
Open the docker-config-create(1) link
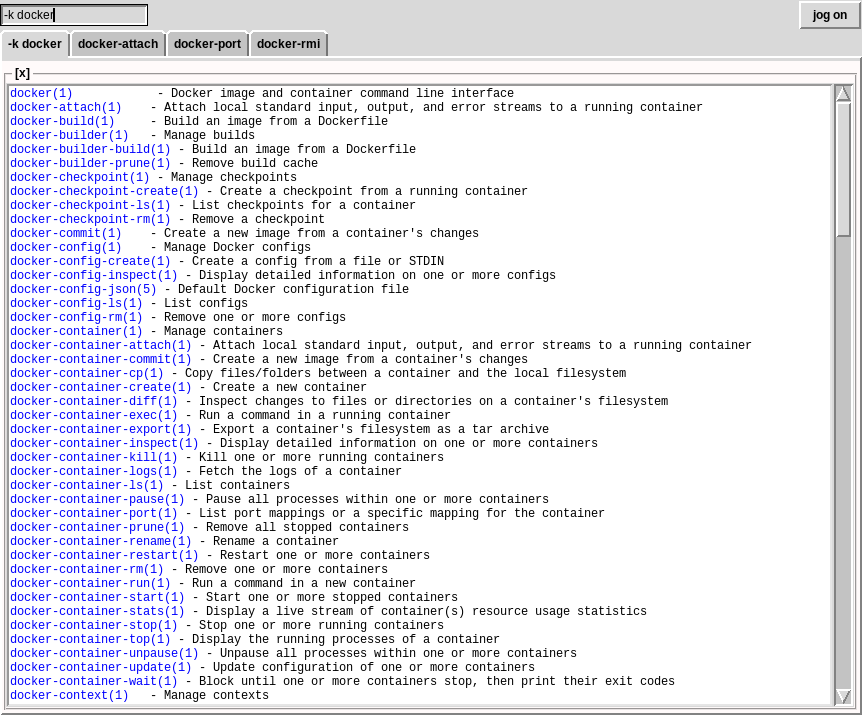click(90, 262)
